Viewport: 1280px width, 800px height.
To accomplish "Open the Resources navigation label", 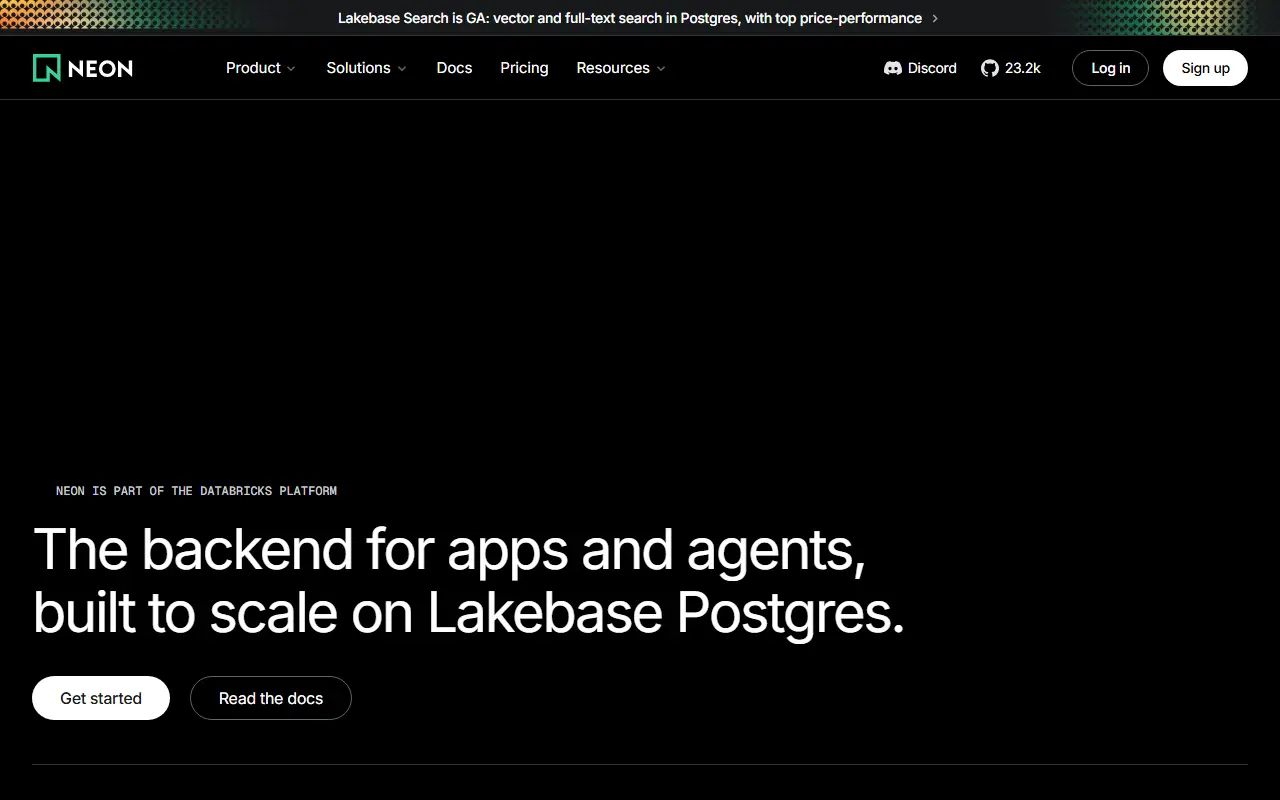I will [613, 68].
